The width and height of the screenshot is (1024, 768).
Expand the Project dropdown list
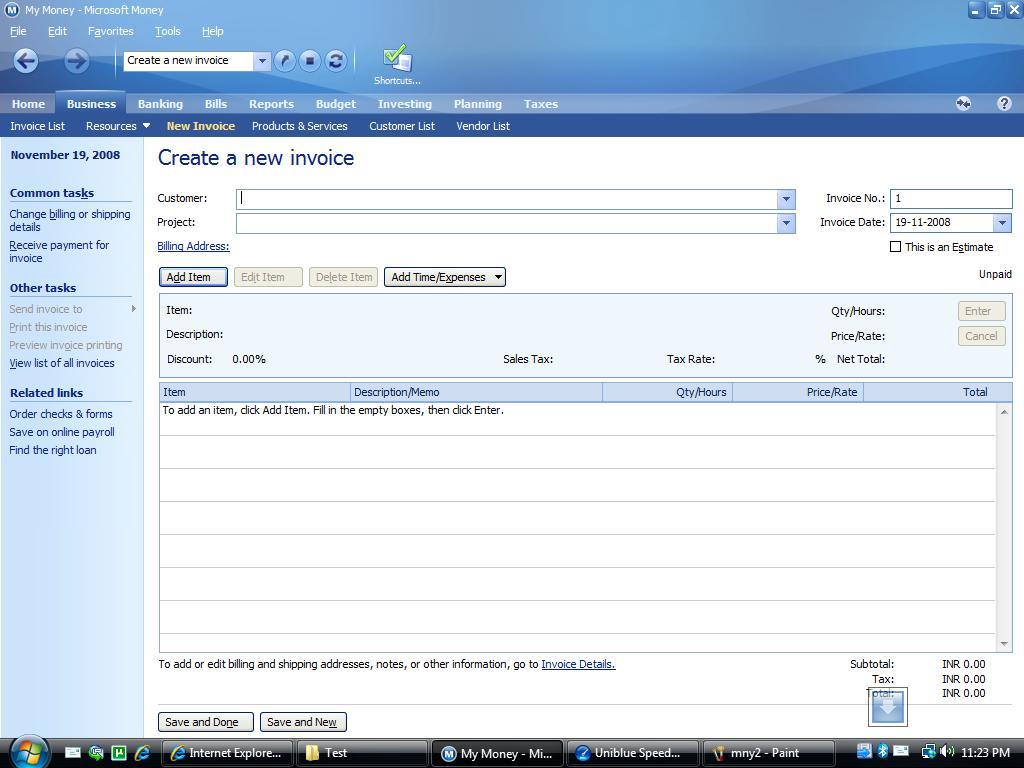pyautogui.click(x=786, y=223)
